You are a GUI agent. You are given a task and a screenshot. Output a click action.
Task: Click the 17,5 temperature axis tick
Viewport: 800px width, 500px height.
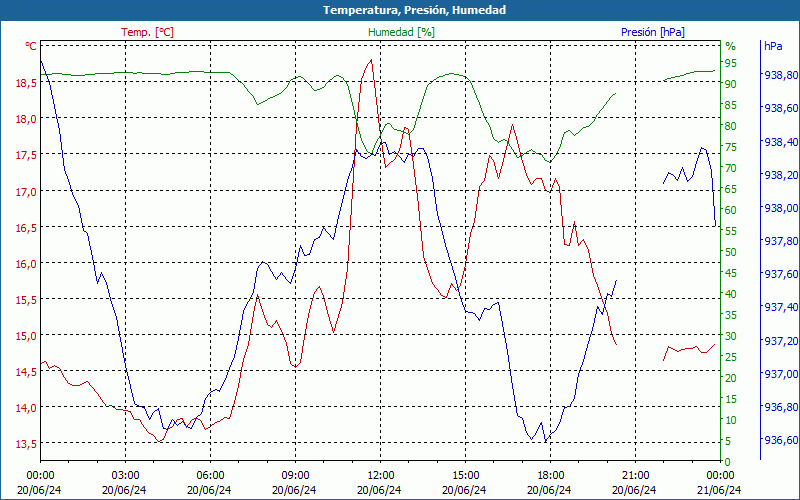click(x=28, y=155)
